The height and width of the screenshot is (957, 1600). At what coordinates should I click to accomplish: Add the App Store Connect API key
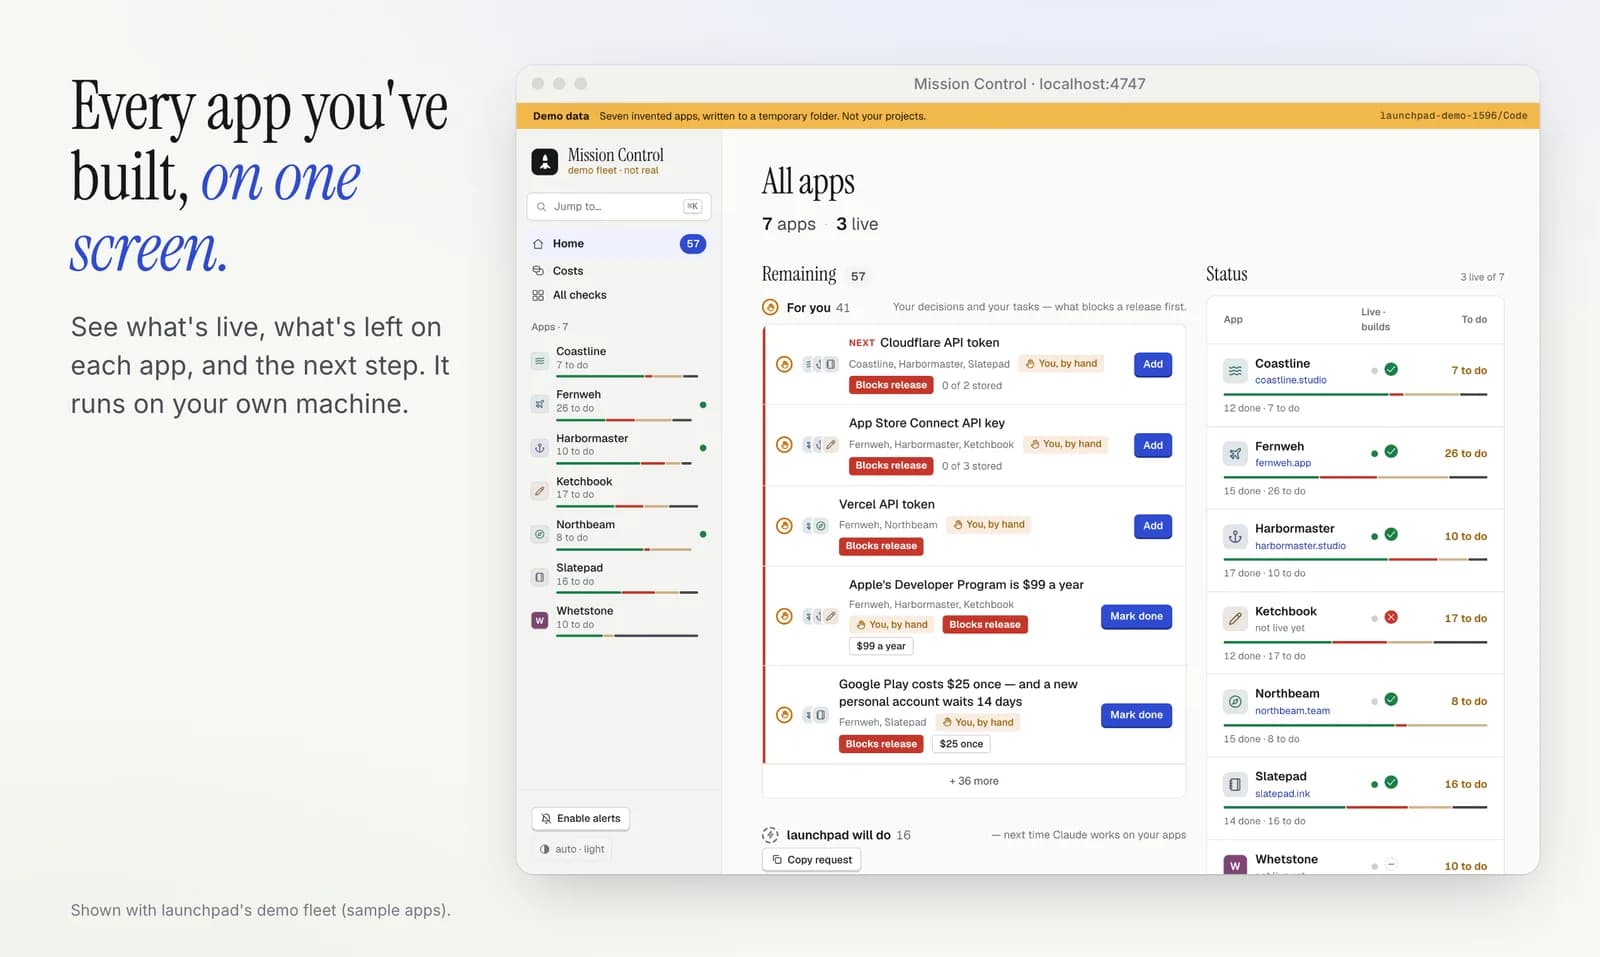[x=1153, y=445]
